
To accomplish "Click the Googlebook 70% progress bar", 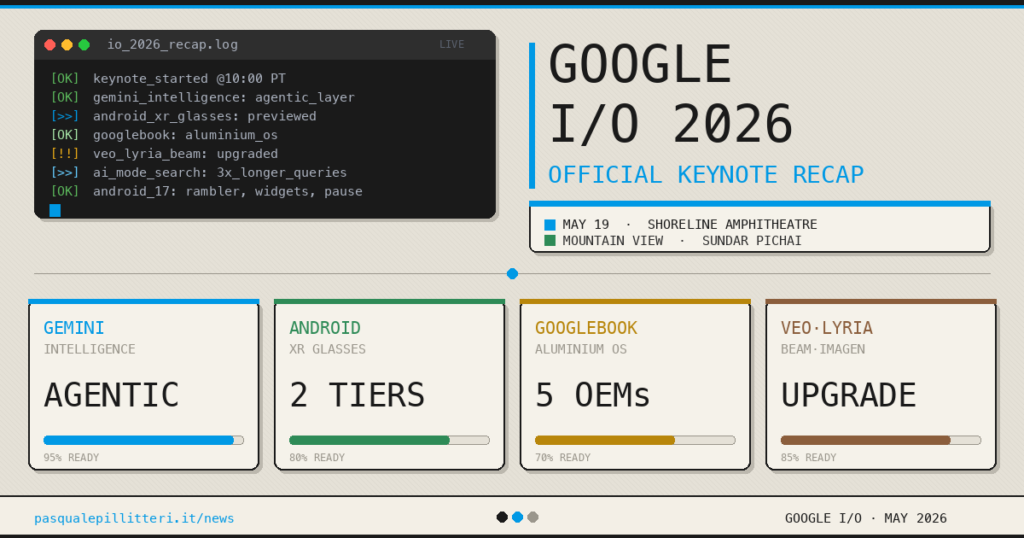I will (x=635, y=440).
